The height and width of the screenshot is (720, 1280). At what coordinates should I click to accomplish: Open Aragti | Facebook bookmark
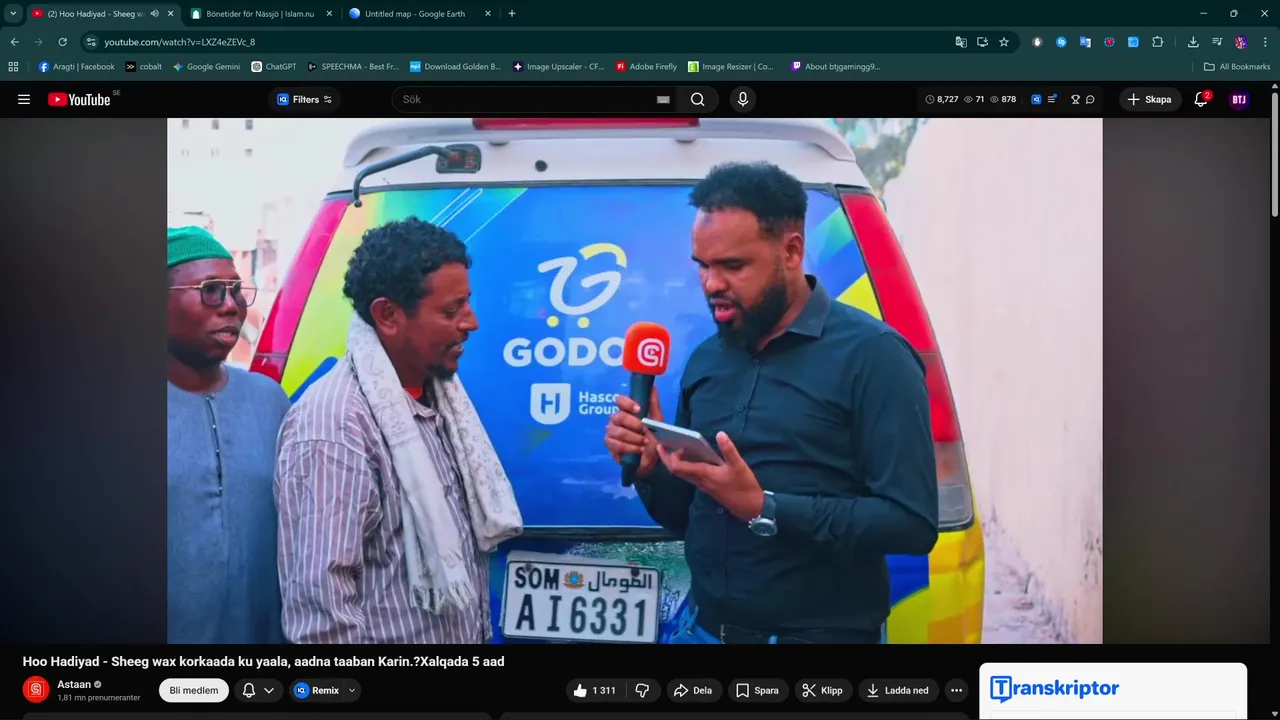pyautogui.click(x=76, y=67)
